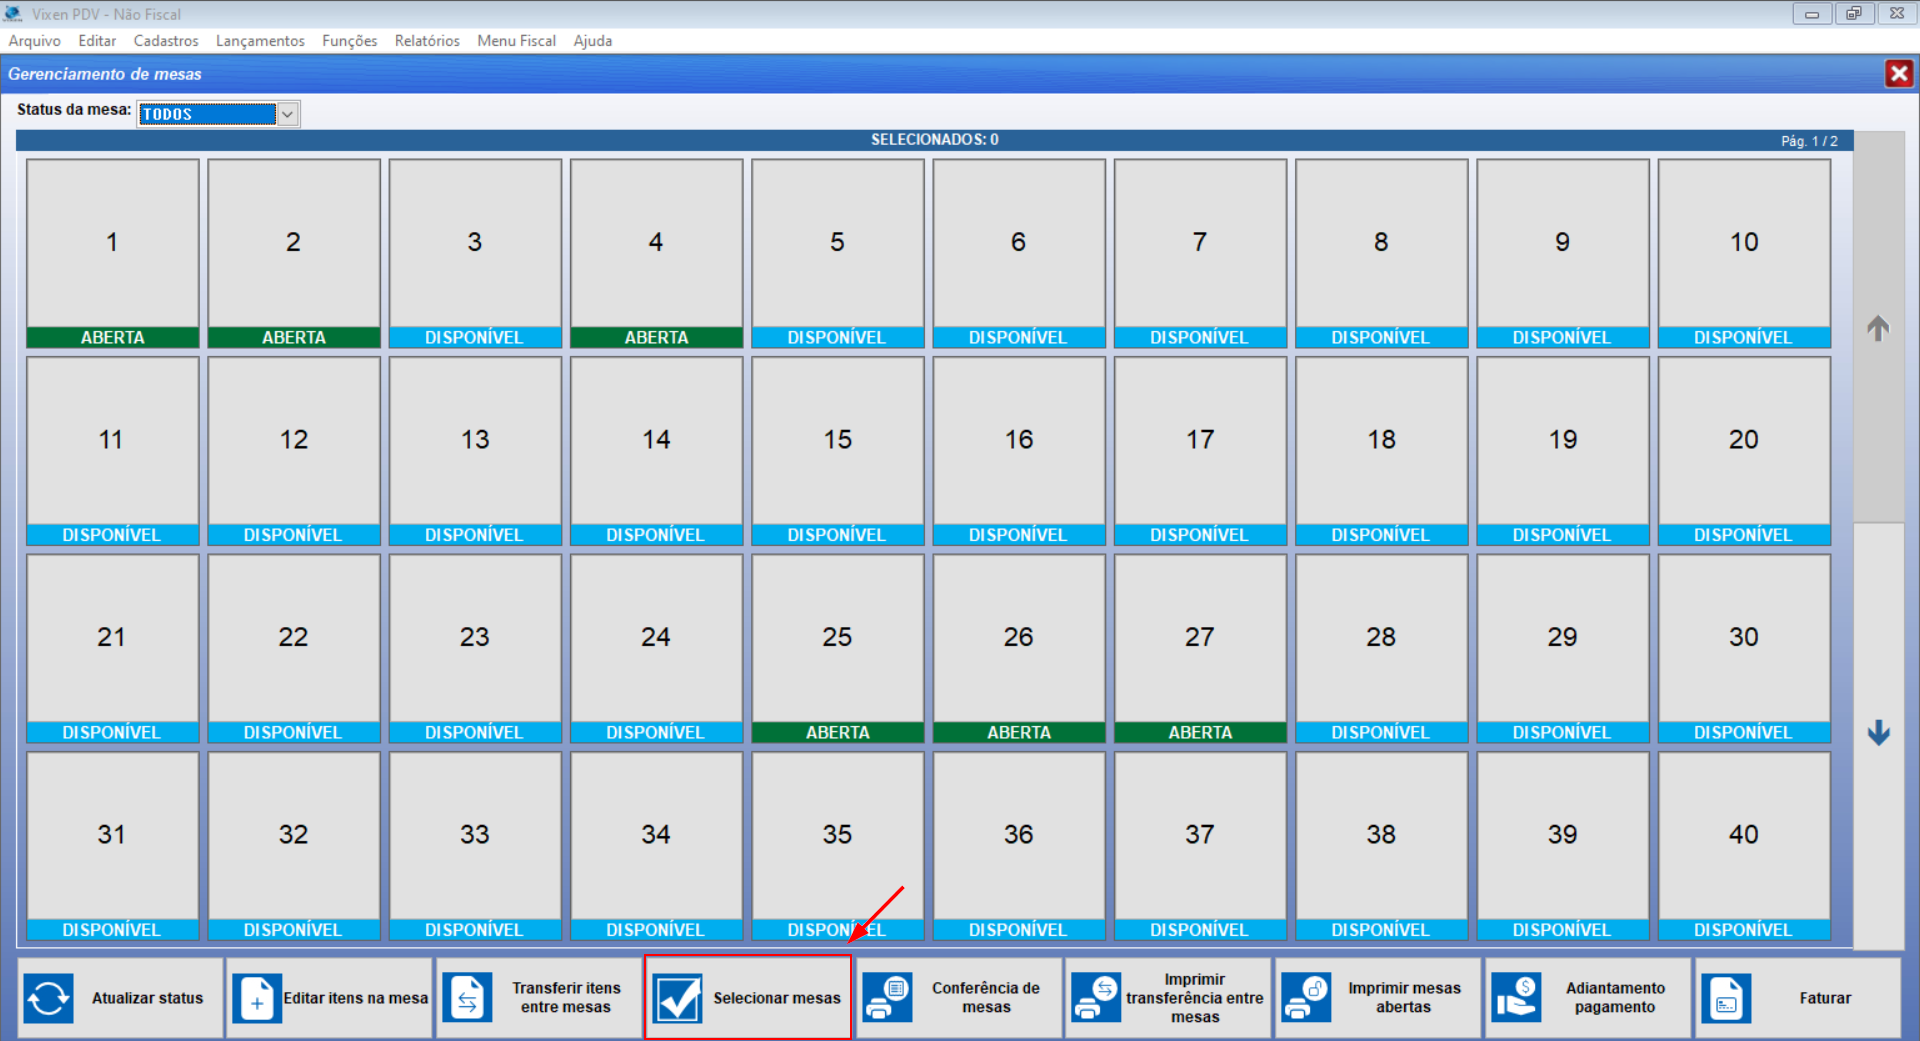Click the Conferência de mesas printer icon
Image resolution: width=1920 pixels, height=1041 pixels.
887,998
